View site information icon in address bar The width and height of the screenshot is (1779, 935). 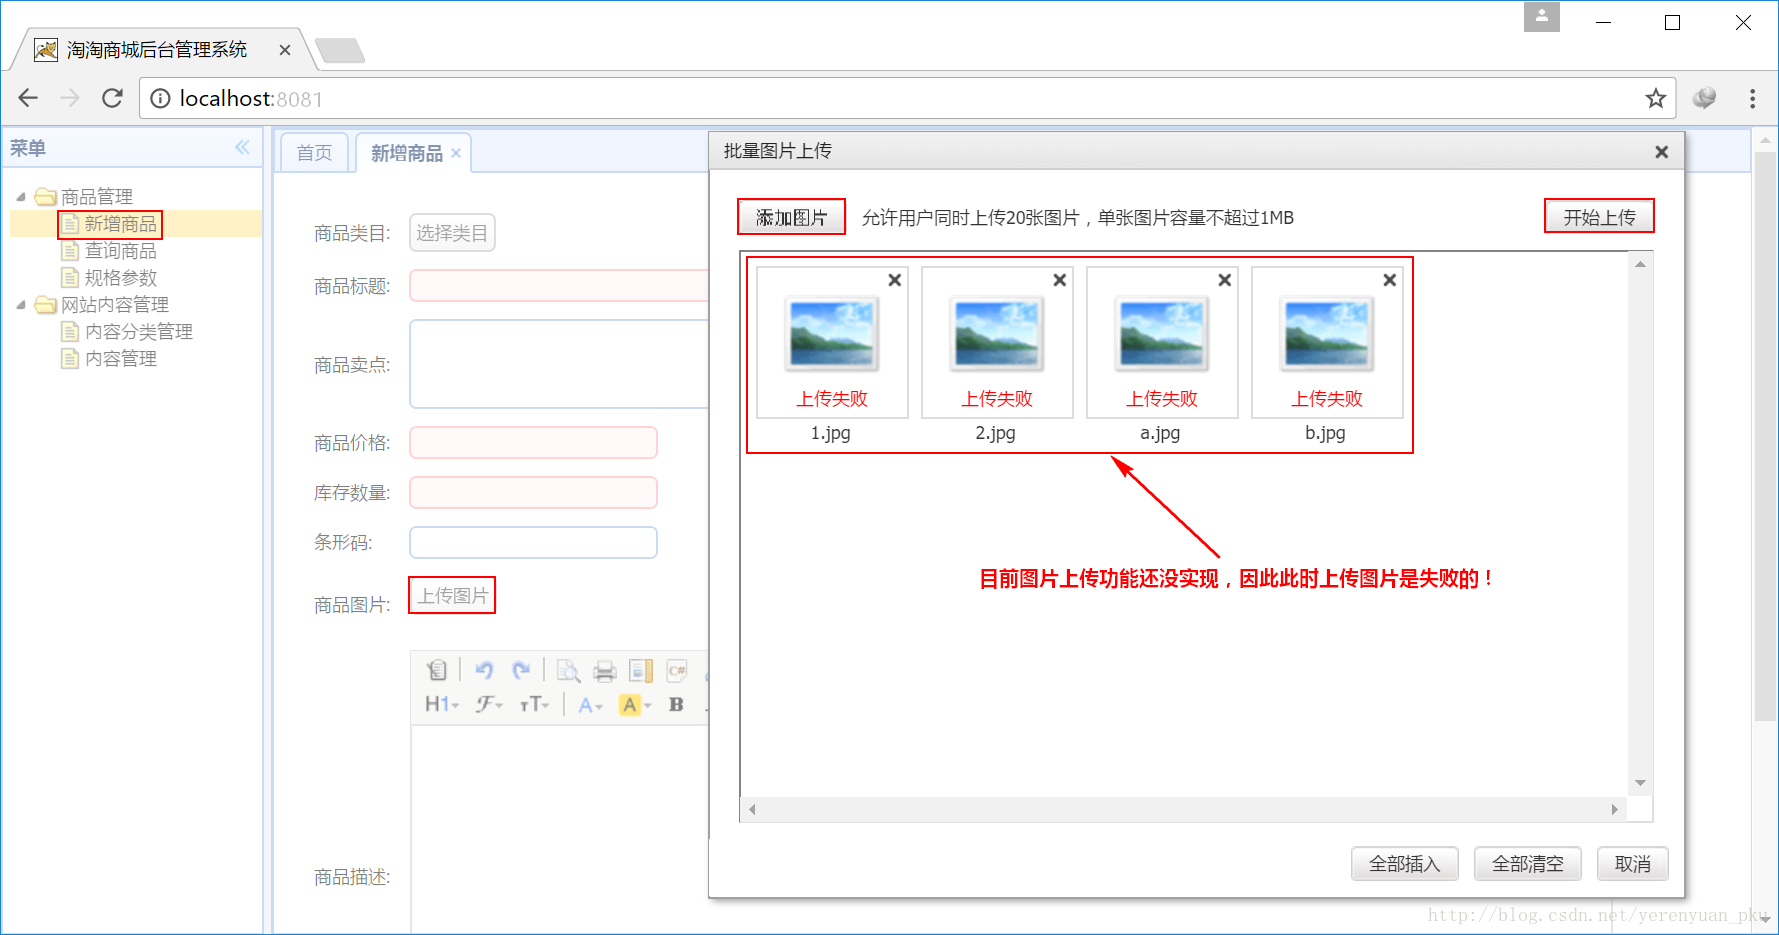point(160,98)
